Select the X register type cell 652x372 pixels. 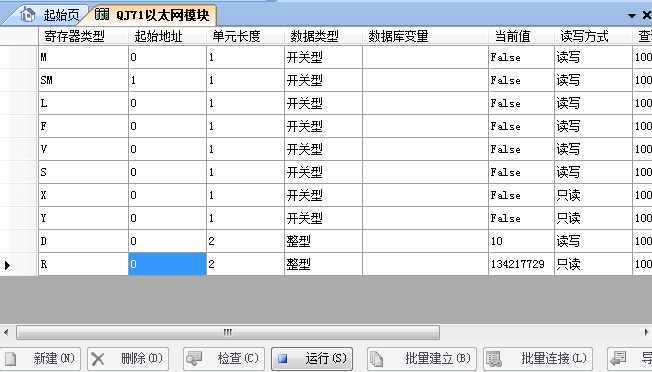[83, 195]
